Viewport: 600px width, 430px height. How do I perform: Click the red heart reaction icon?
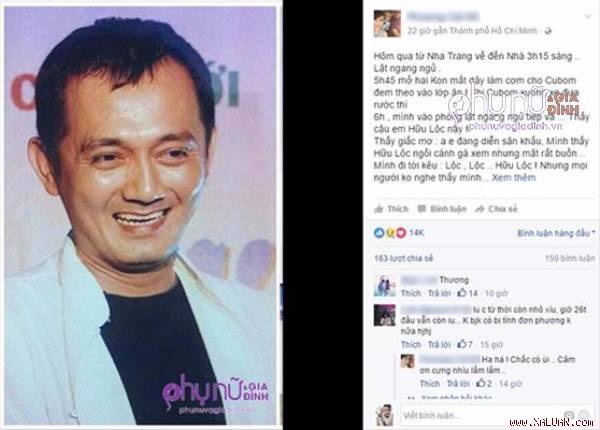[x=401, y=233]
